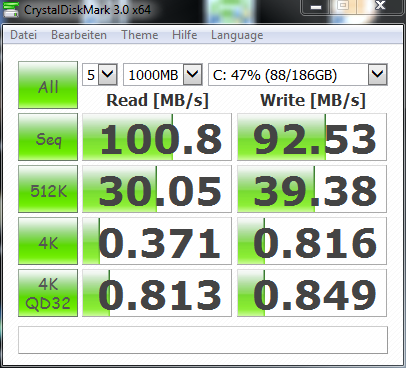Click the Seq write value 92.53

coord(312,137)
